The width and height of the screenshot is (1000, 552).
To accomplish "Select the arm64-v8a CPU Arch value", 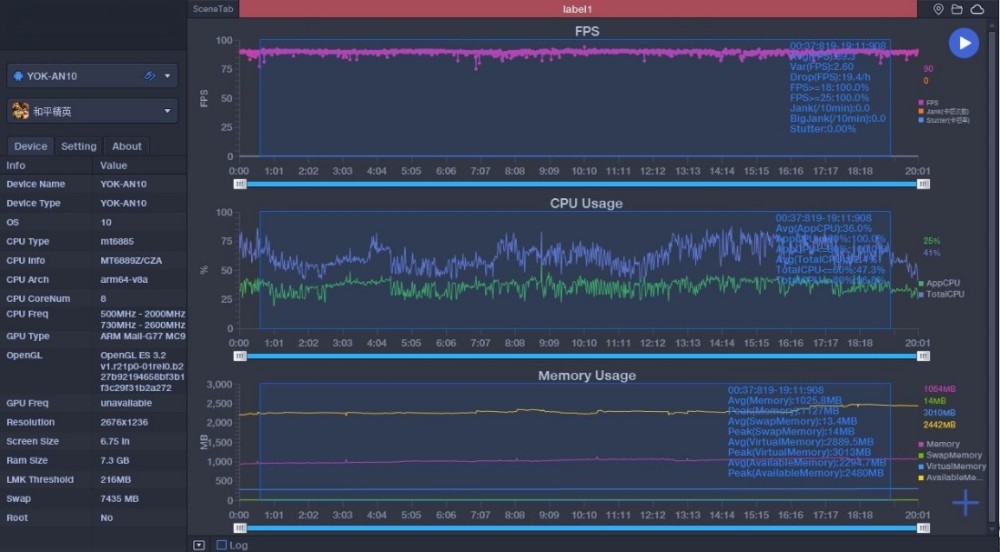I will [124, 280].
